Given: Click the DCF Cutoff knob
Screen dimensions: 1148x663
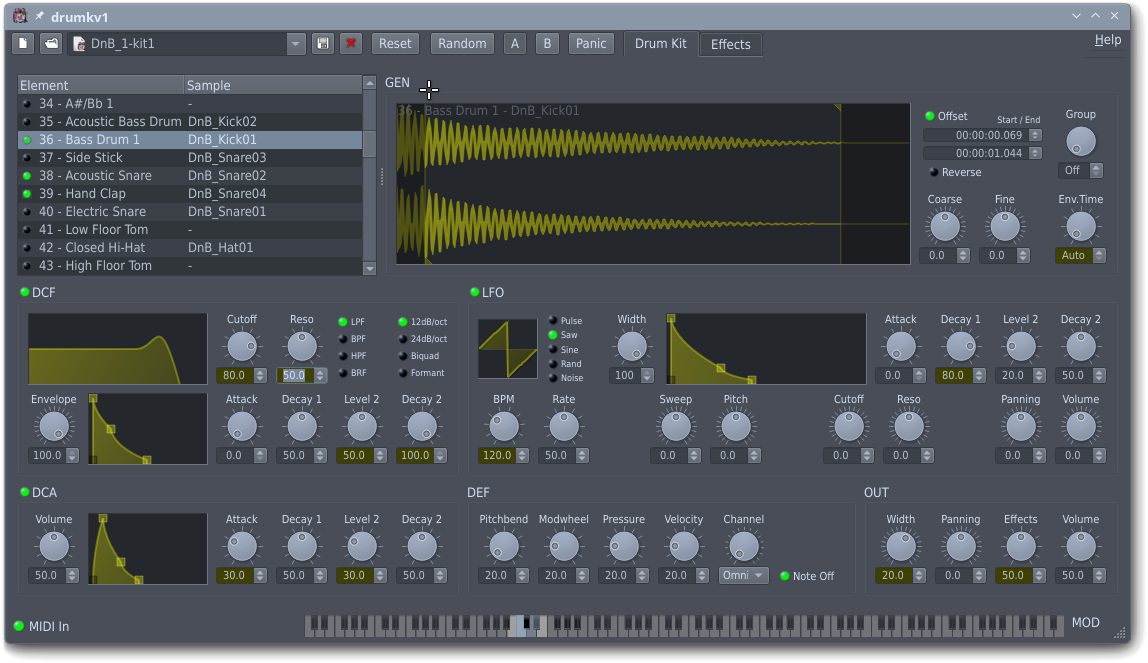Looking at the screenshot, I should click(242, 346).
